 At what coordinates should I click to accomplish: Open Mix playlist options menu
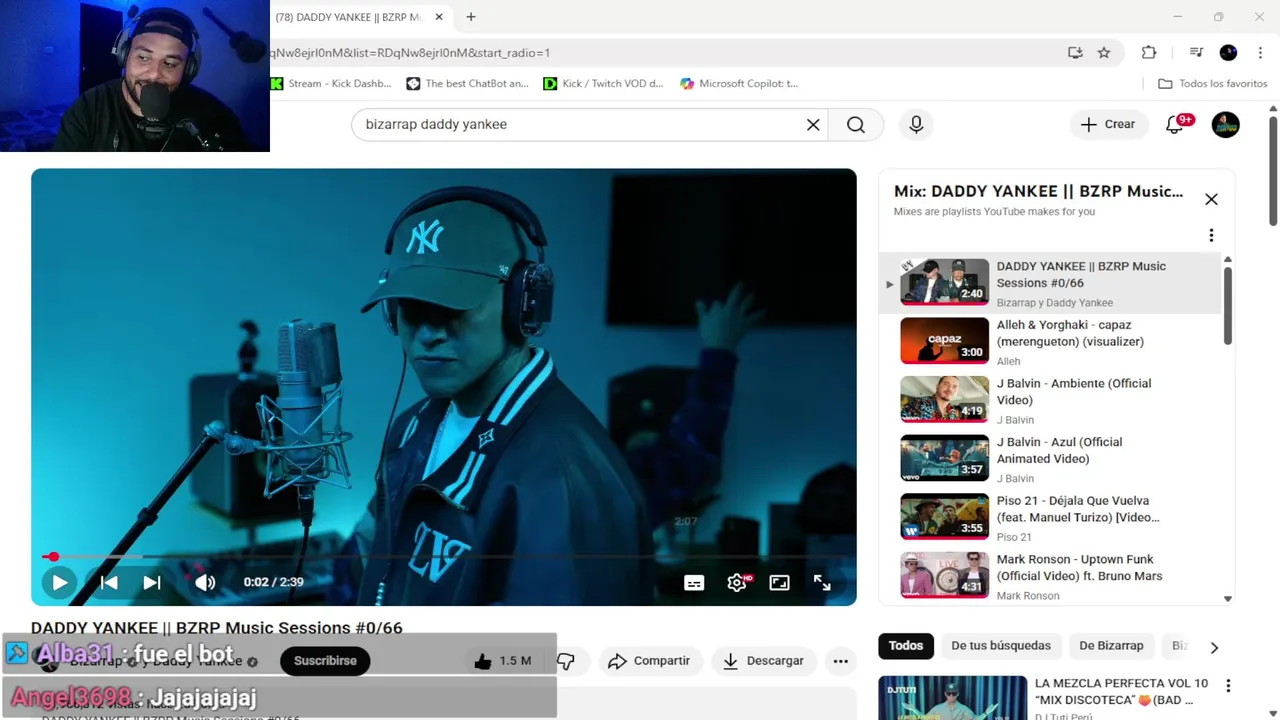1211,235
